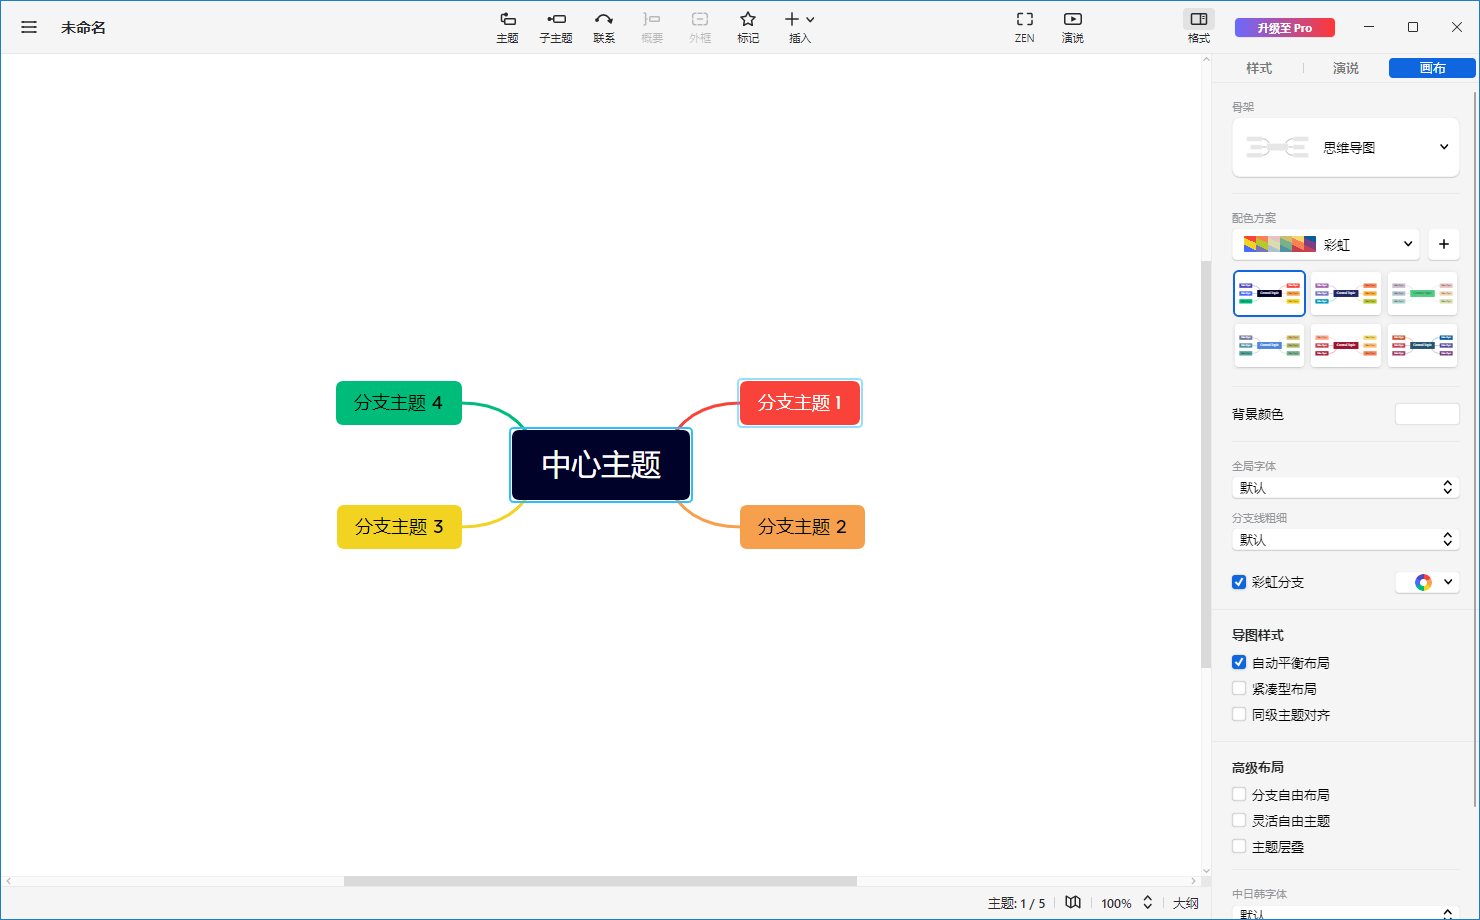Open the map overview book icon

tap(1073, 902)
